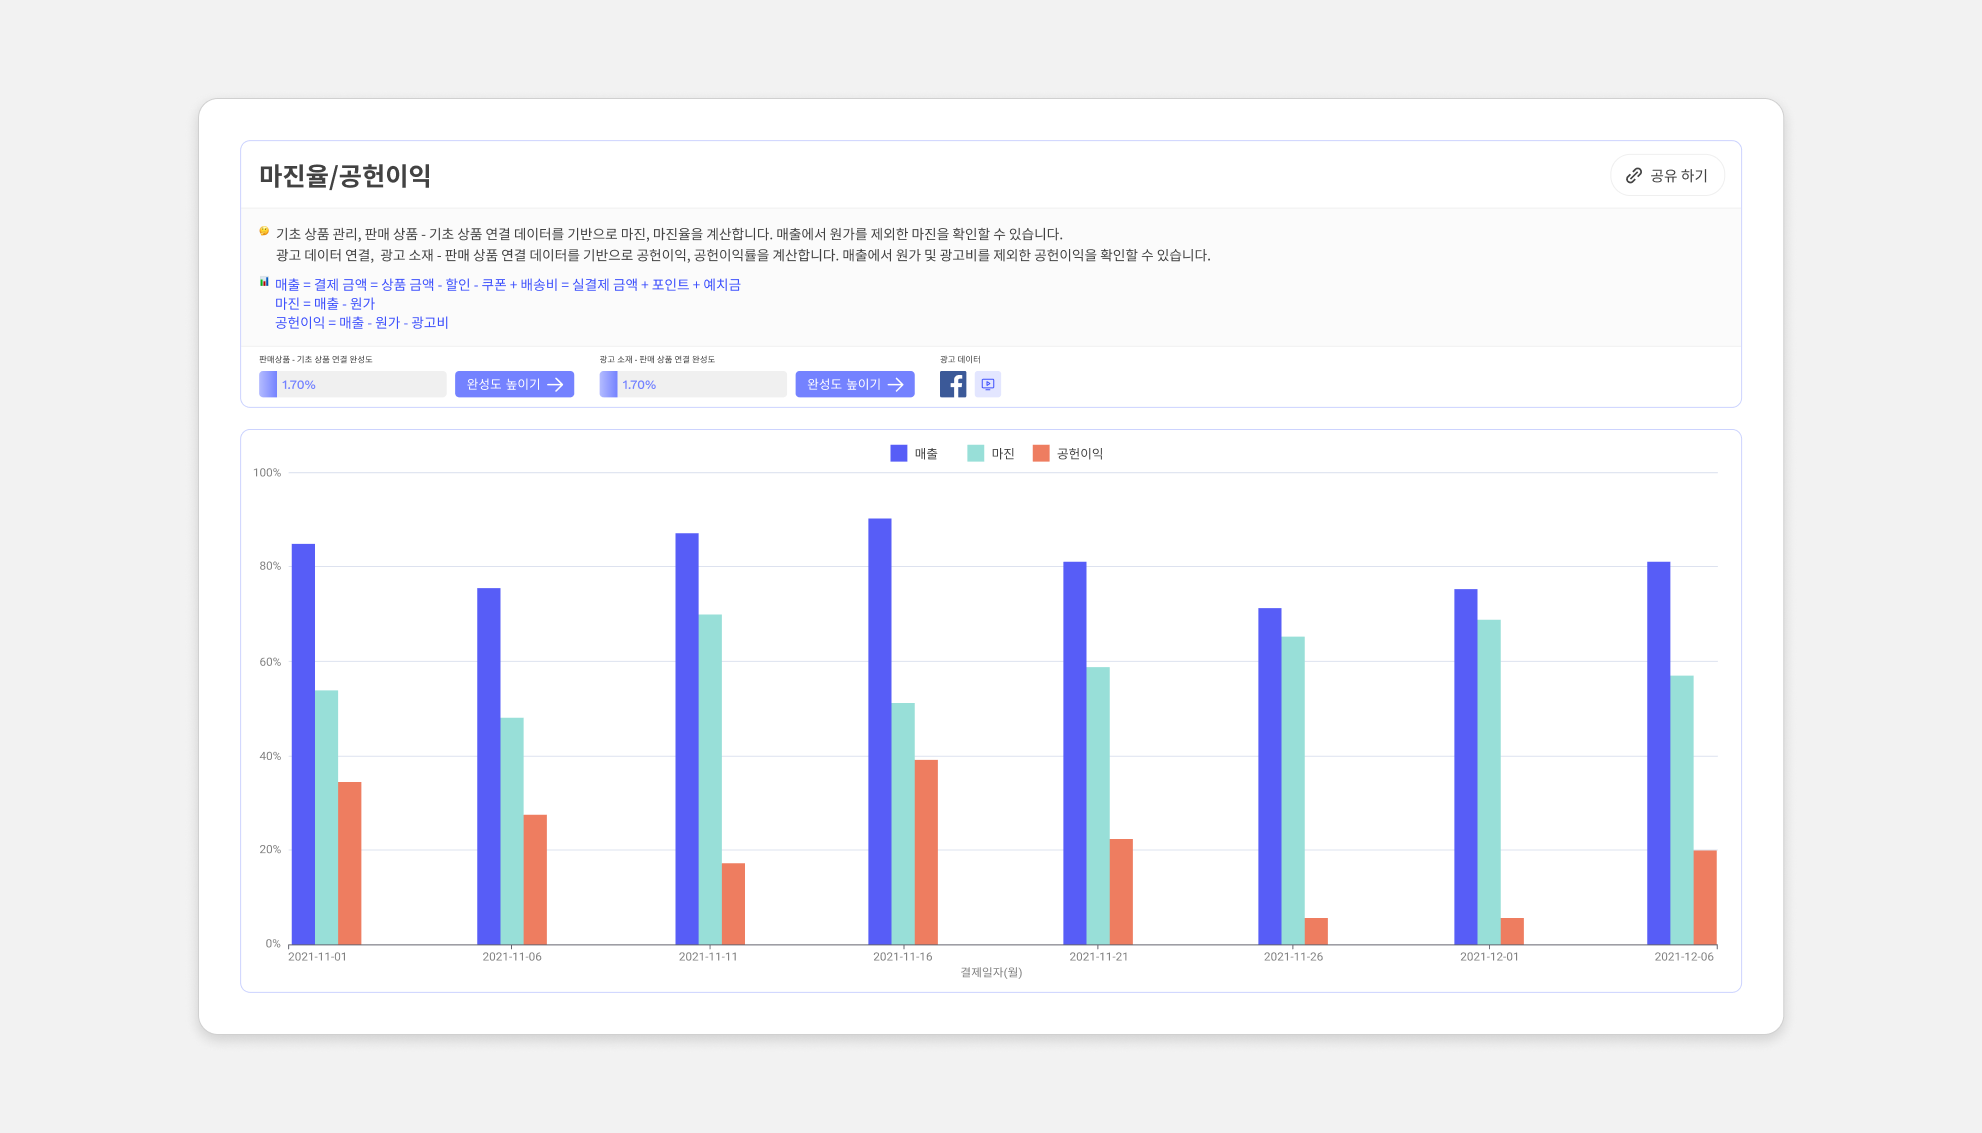The width and height of the screenshot is (1982, 1133).
Task: Click the thinking face emoji in the description
Action: click(262, 229)
